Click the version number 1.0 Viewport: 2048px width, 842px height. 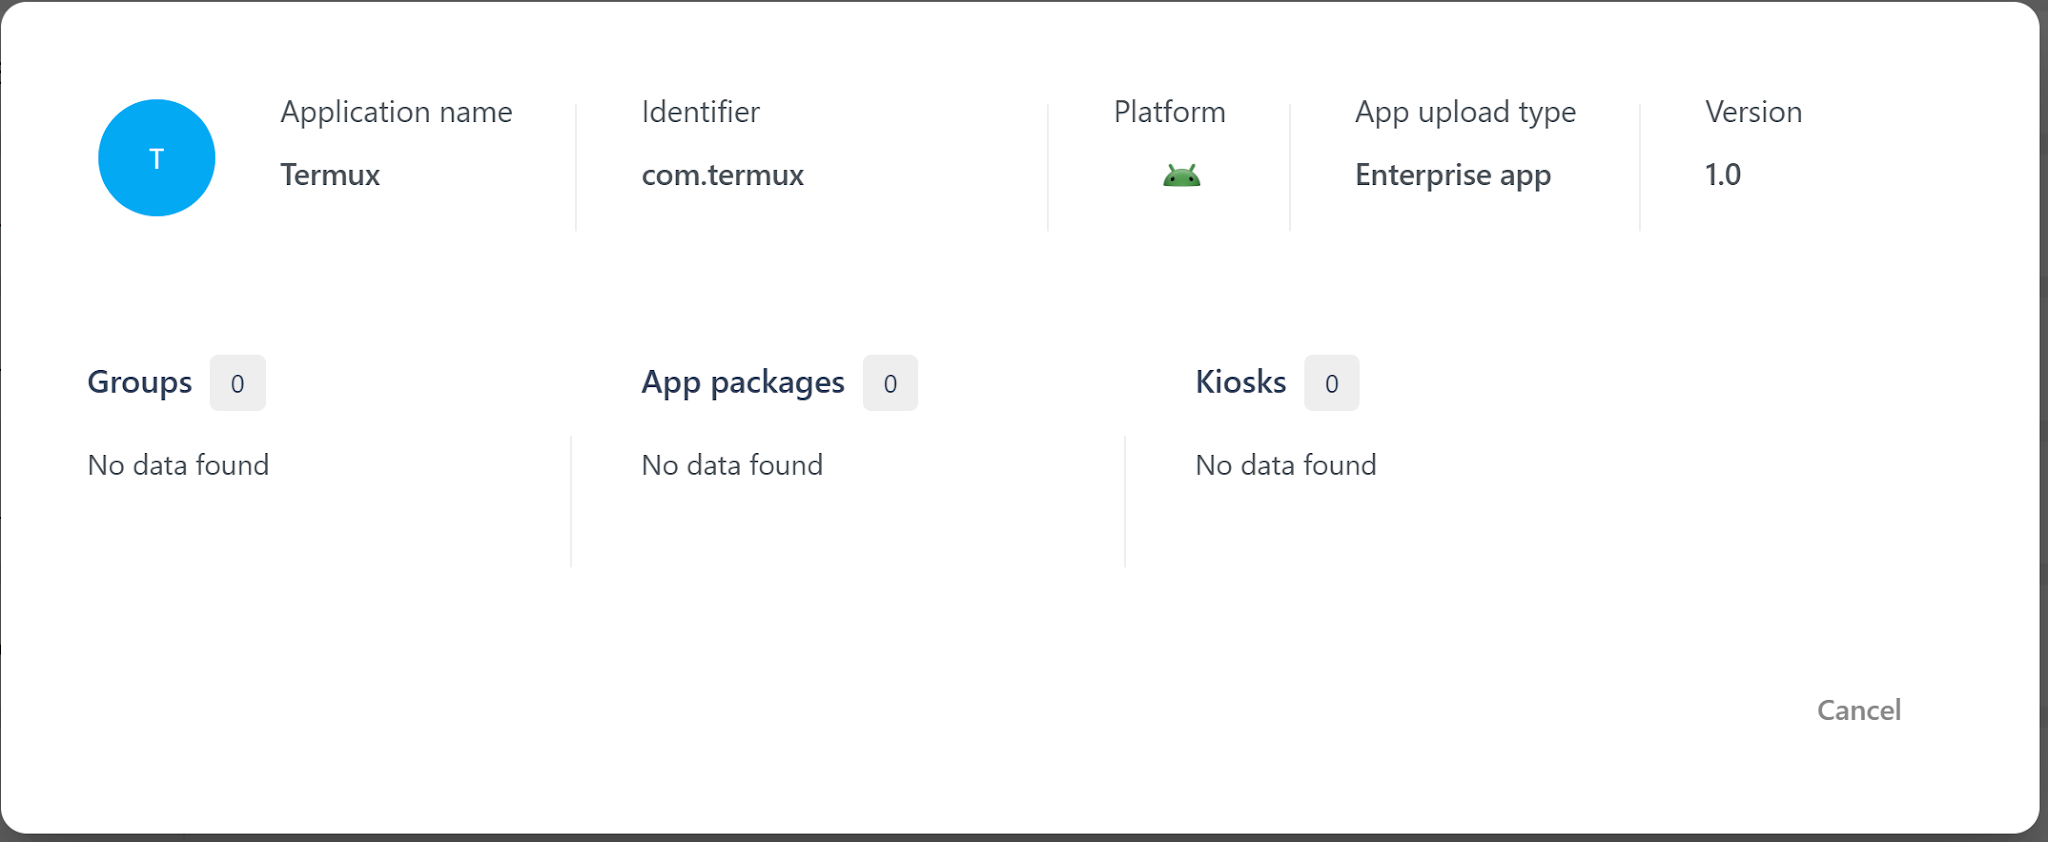tap(1722, 175)
